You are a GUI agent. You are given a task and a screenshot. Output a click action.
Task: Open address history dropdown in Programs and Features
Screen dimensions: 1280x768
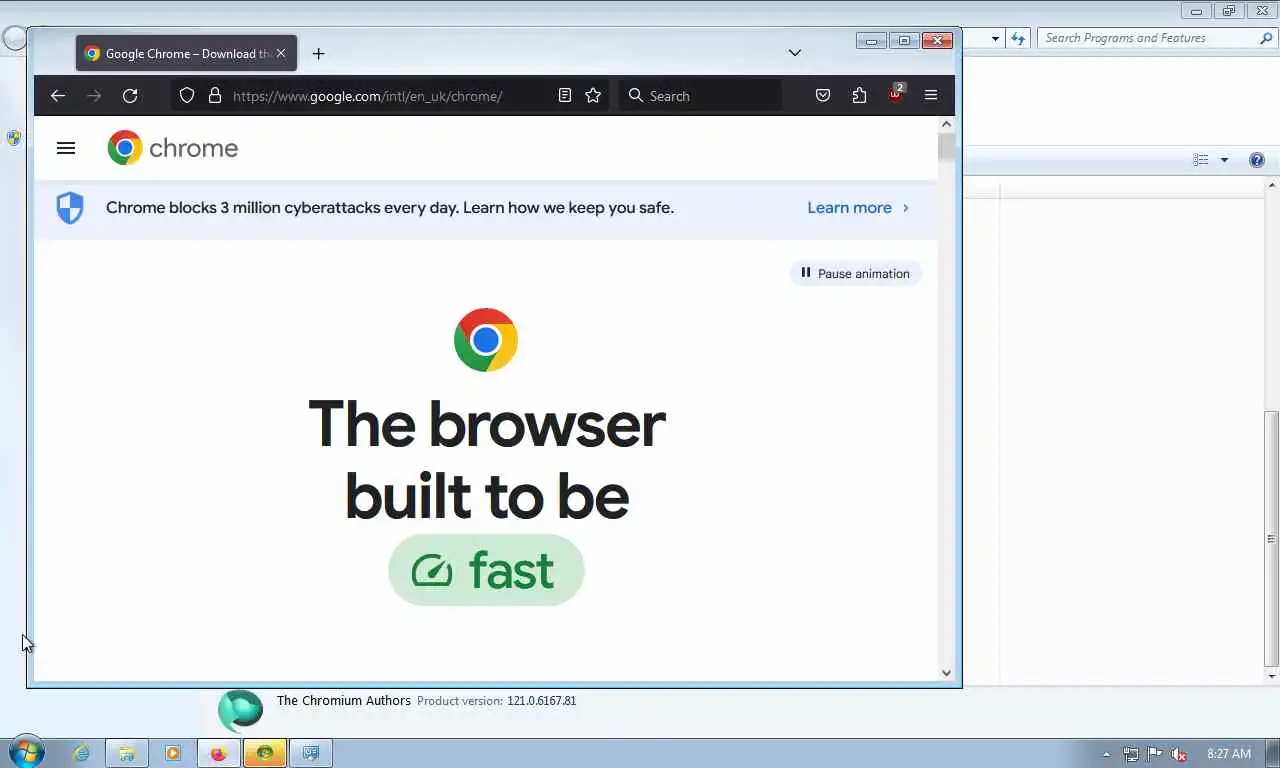[995, 38]
